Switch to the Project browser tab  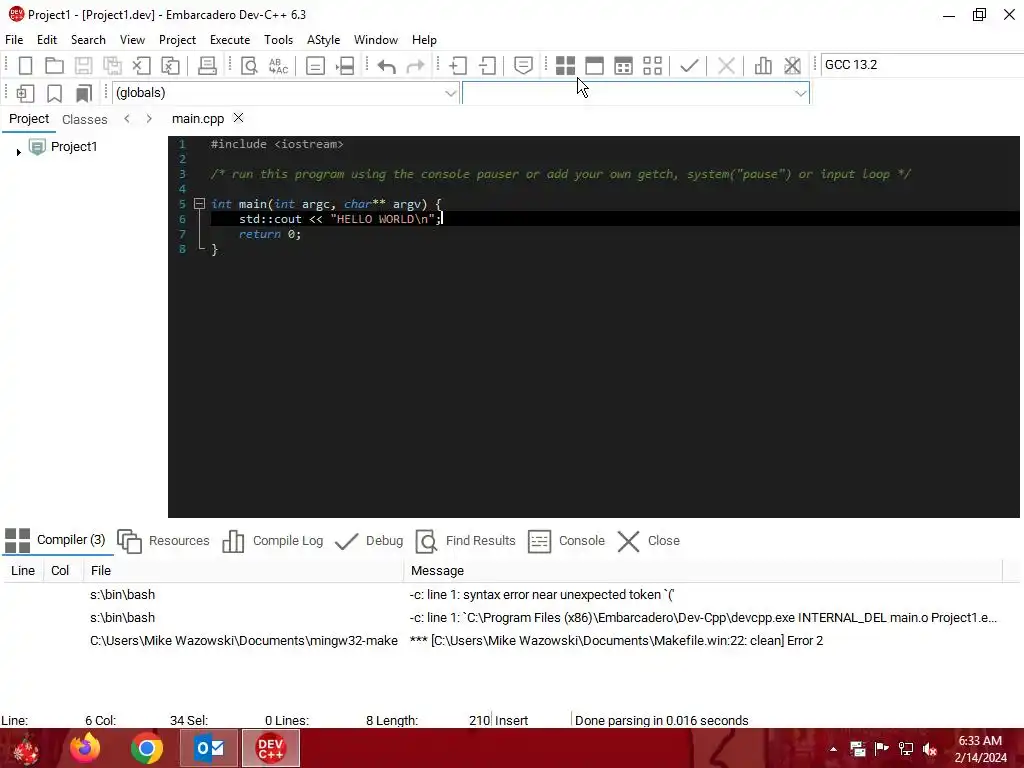point(29,119)
